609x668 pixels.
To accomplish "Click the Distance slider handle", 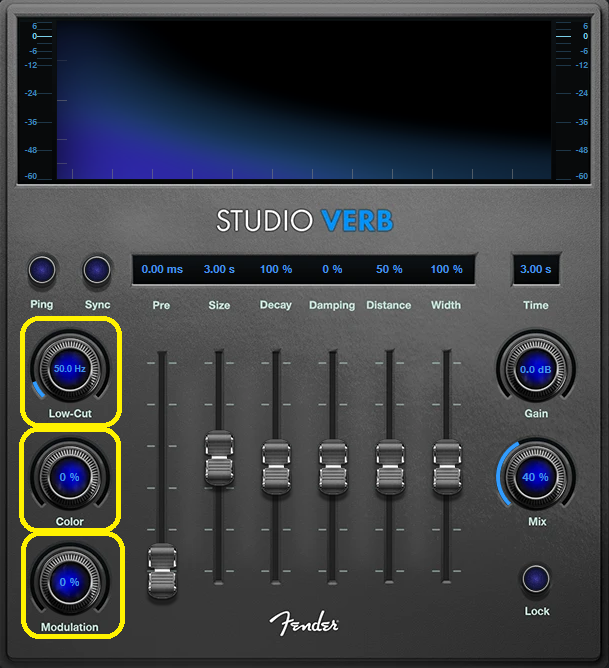I will click(389, 467).
